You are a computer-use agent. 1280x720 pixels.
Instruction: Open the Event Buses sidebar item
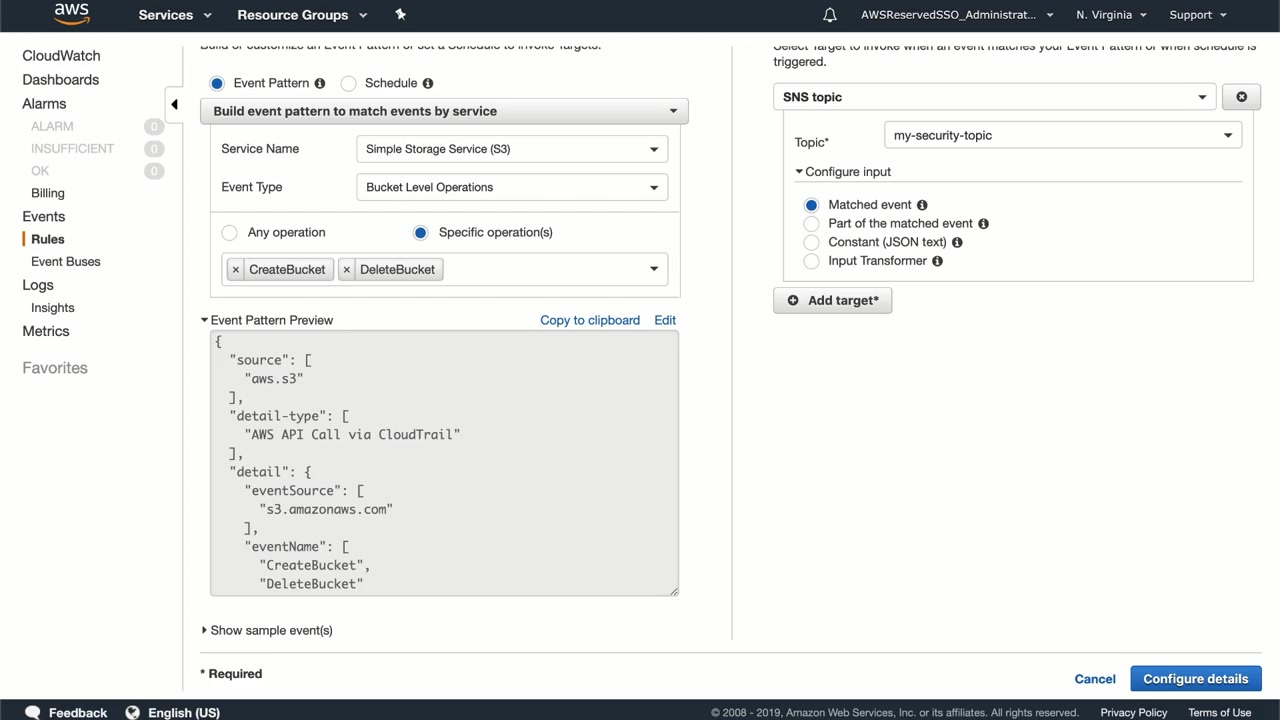coord(65,262)
